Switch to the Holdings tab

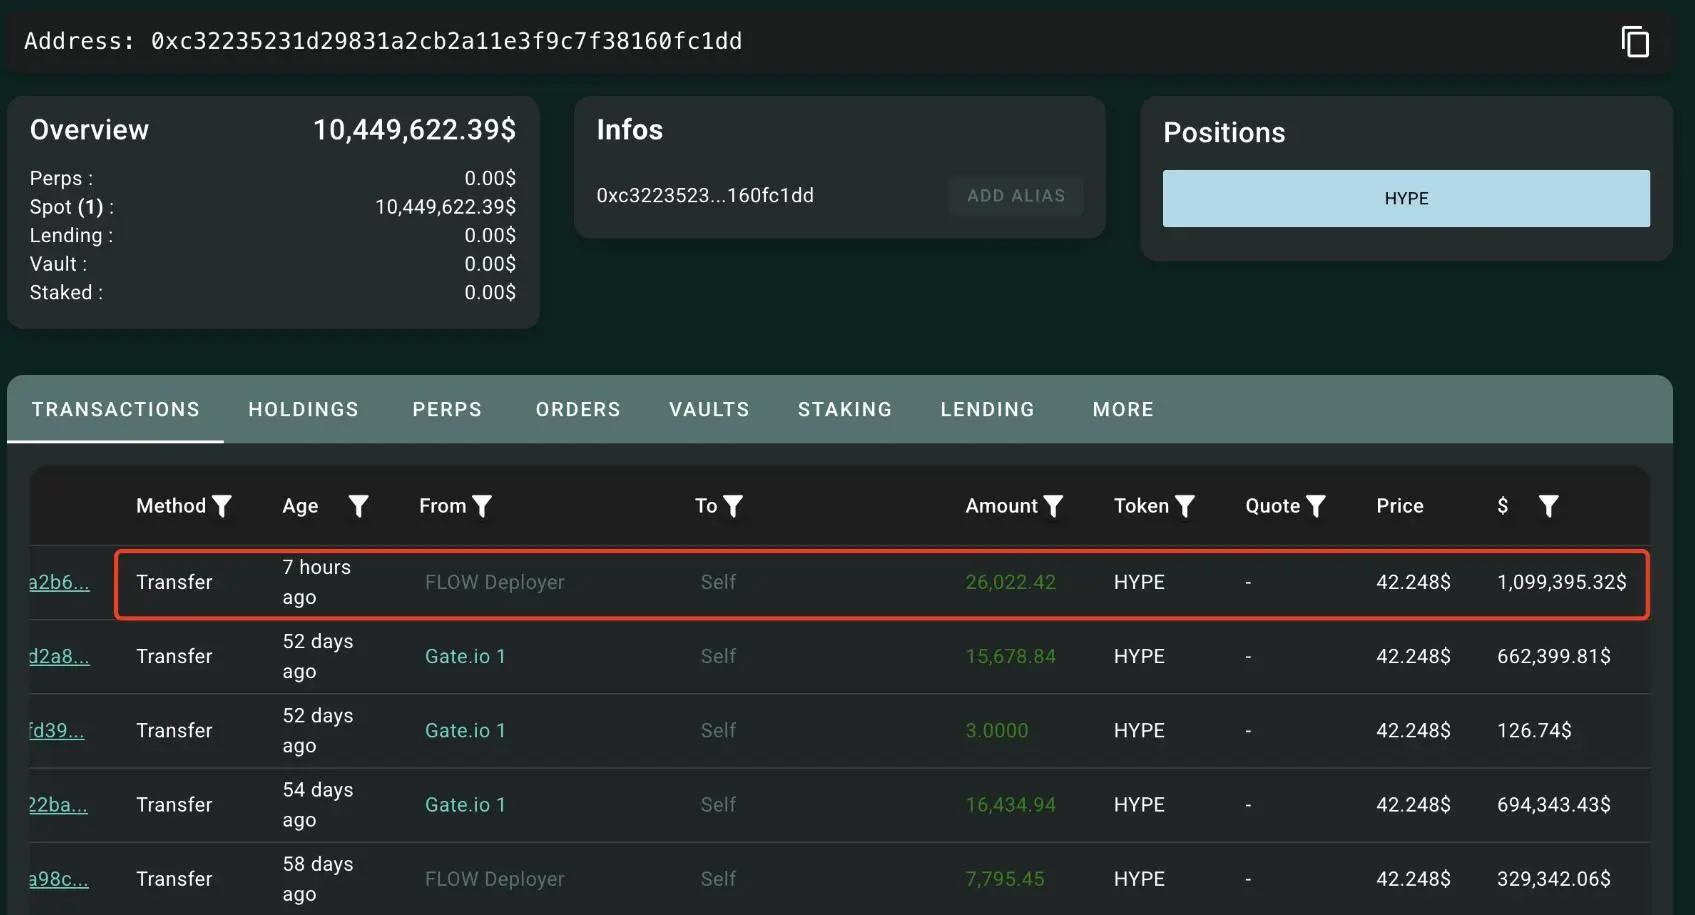pos(303,409)
